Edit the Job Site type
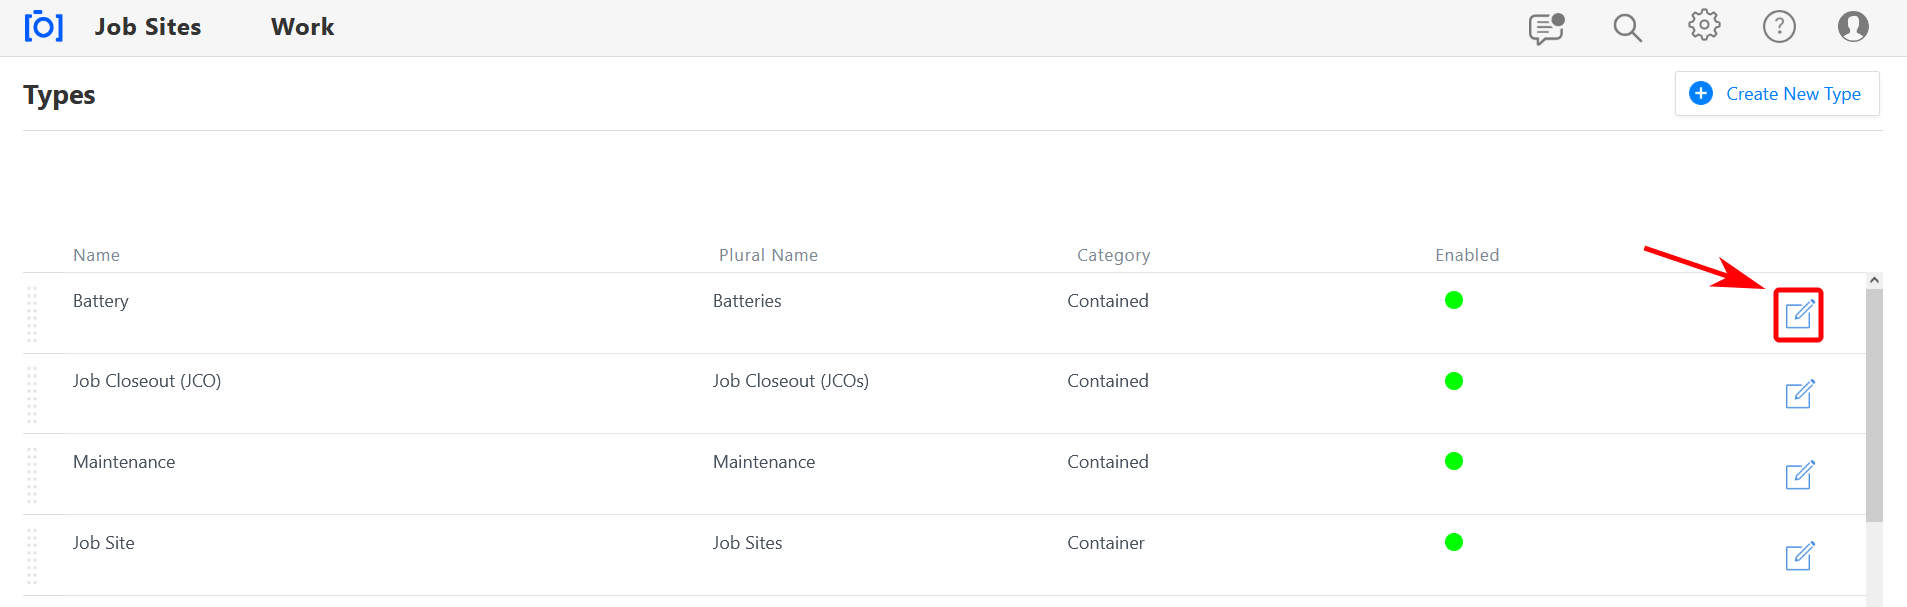 pos(1799,556)
